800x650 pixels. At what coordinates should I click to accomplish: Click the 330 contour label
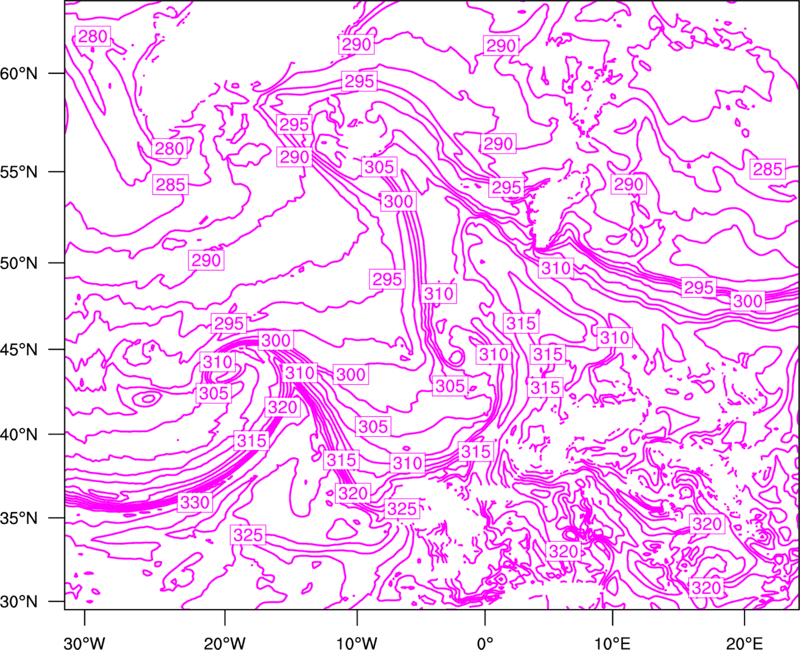(x=195, y=503)
